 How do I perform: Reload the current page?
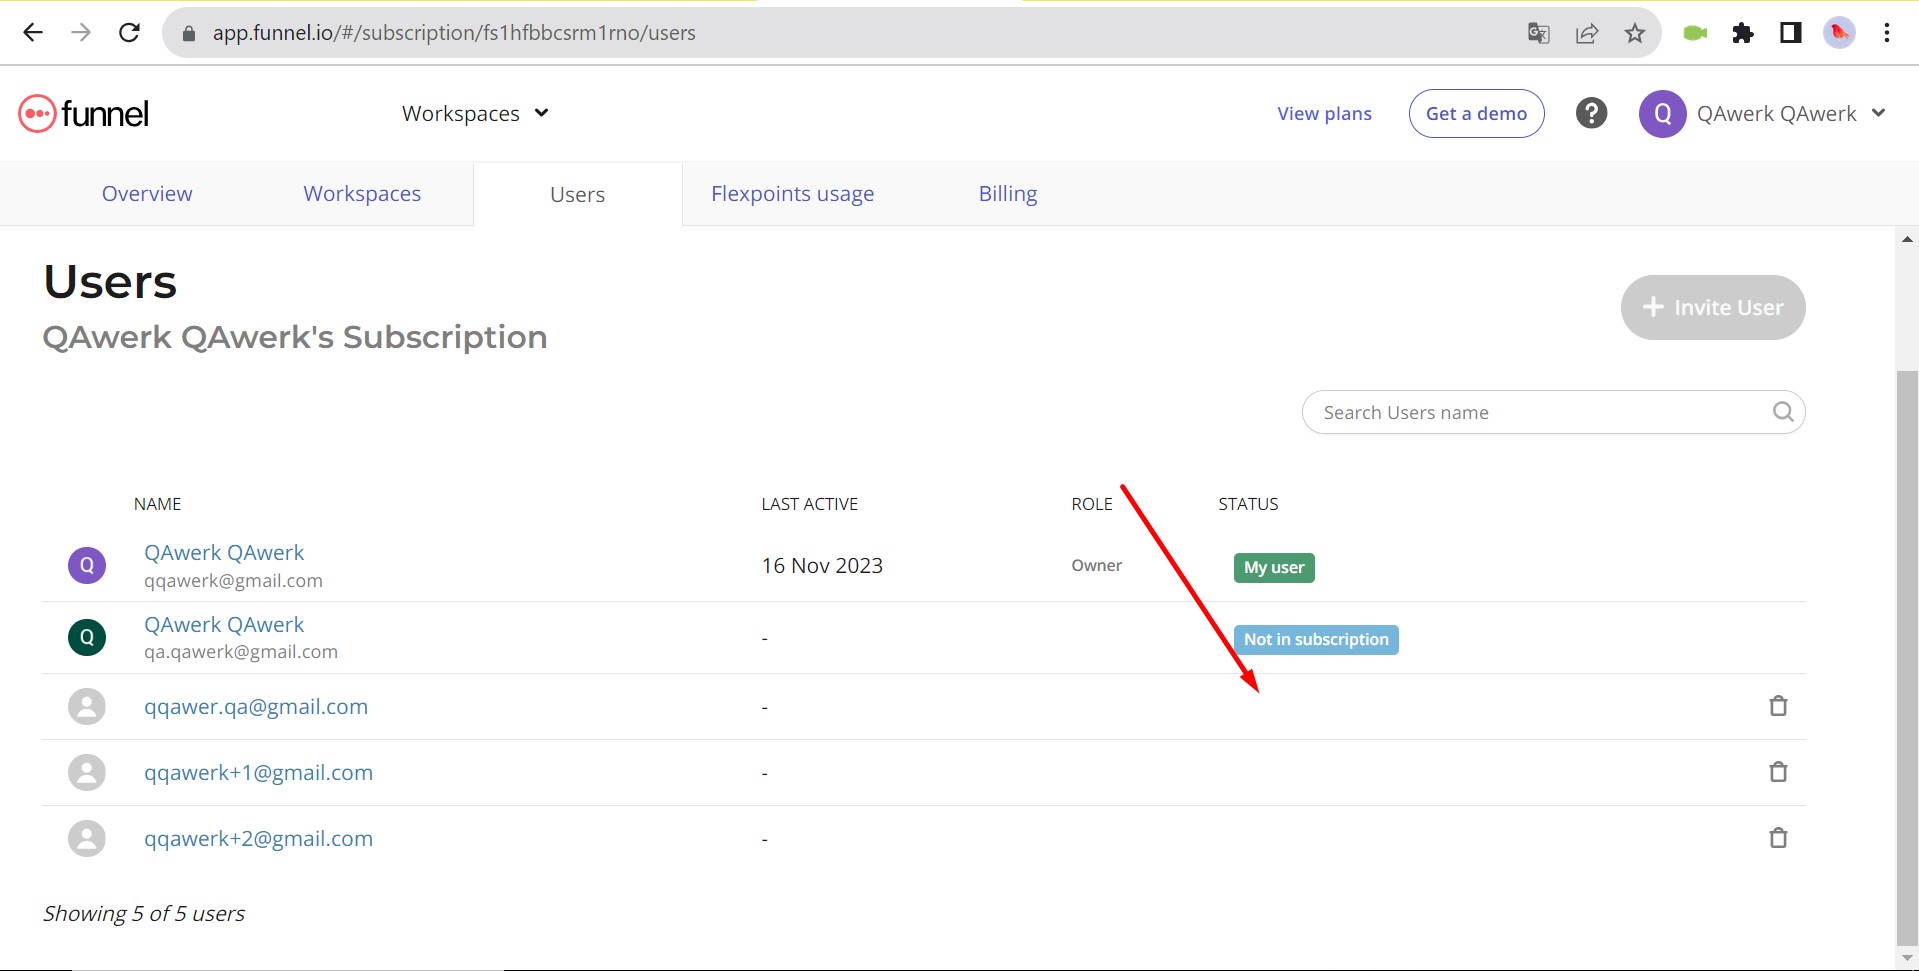click(x=129, y=33)
